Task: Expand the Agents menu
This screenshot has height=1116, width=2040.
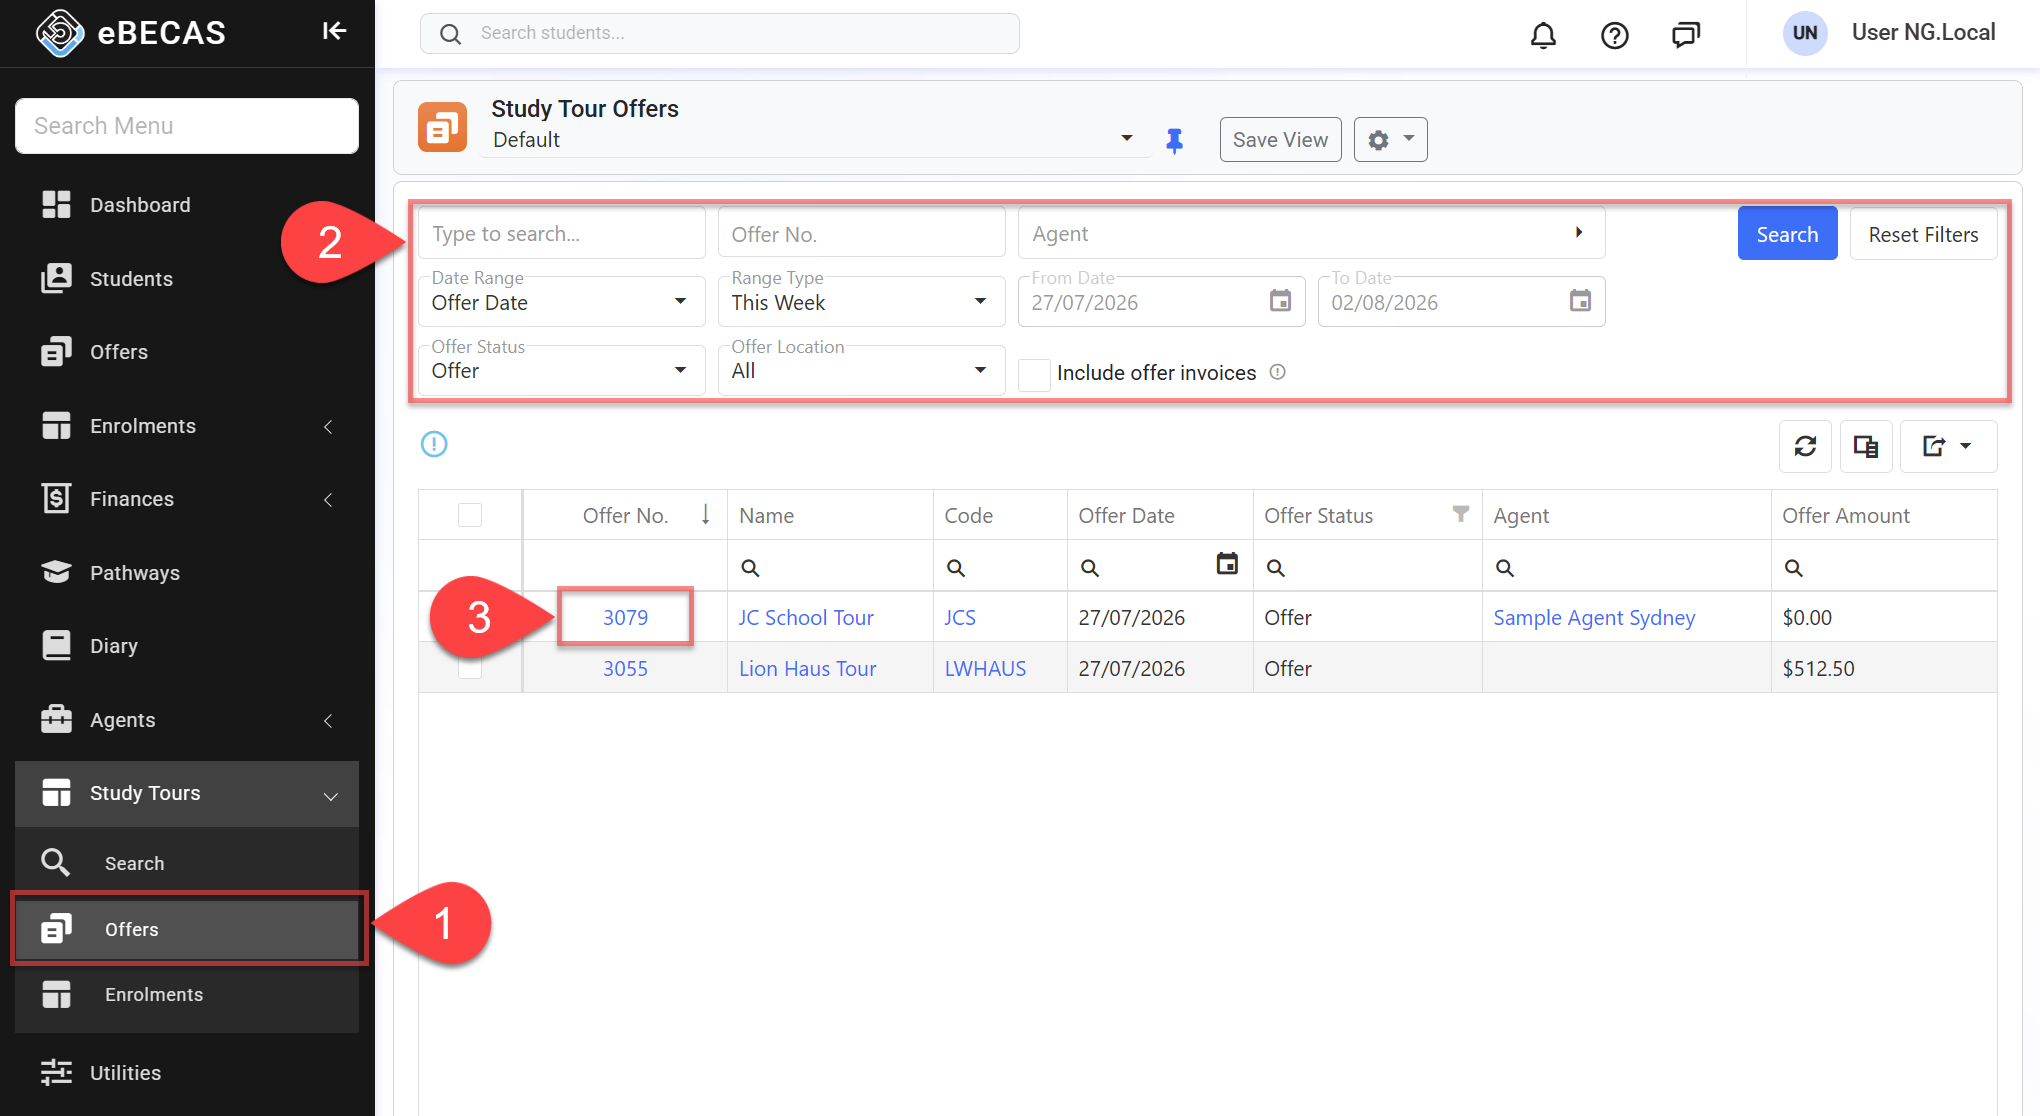Action: click(x=187, y=720)
